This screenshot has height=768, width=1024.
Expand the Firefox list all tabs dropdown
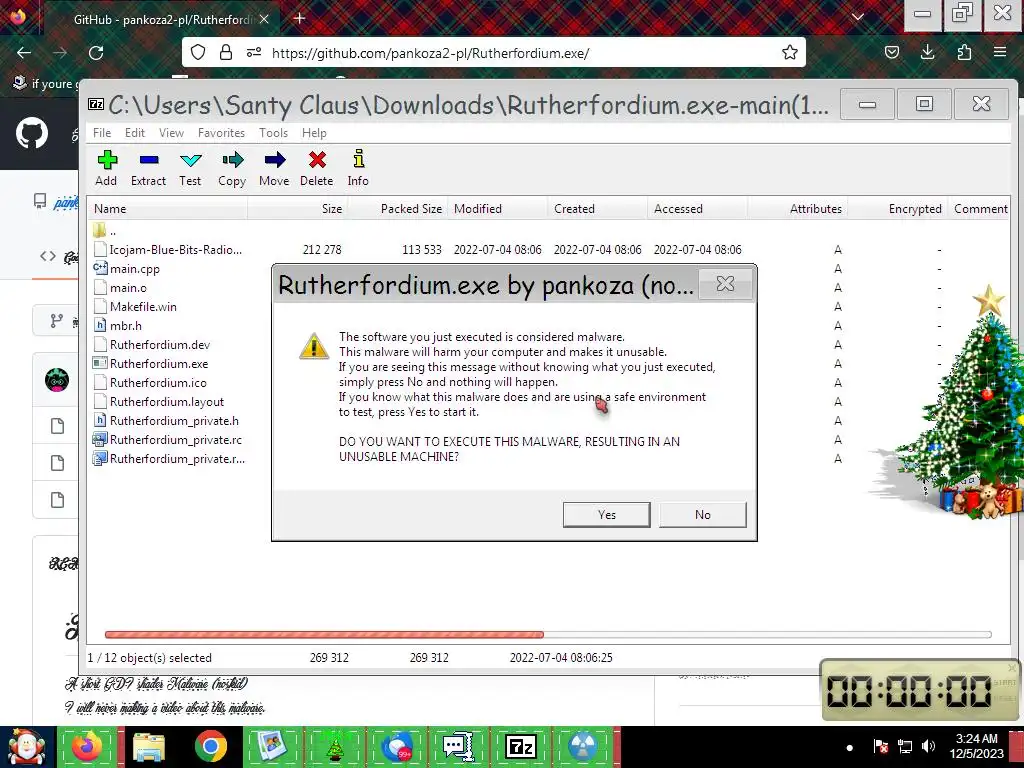coord(858,17)
